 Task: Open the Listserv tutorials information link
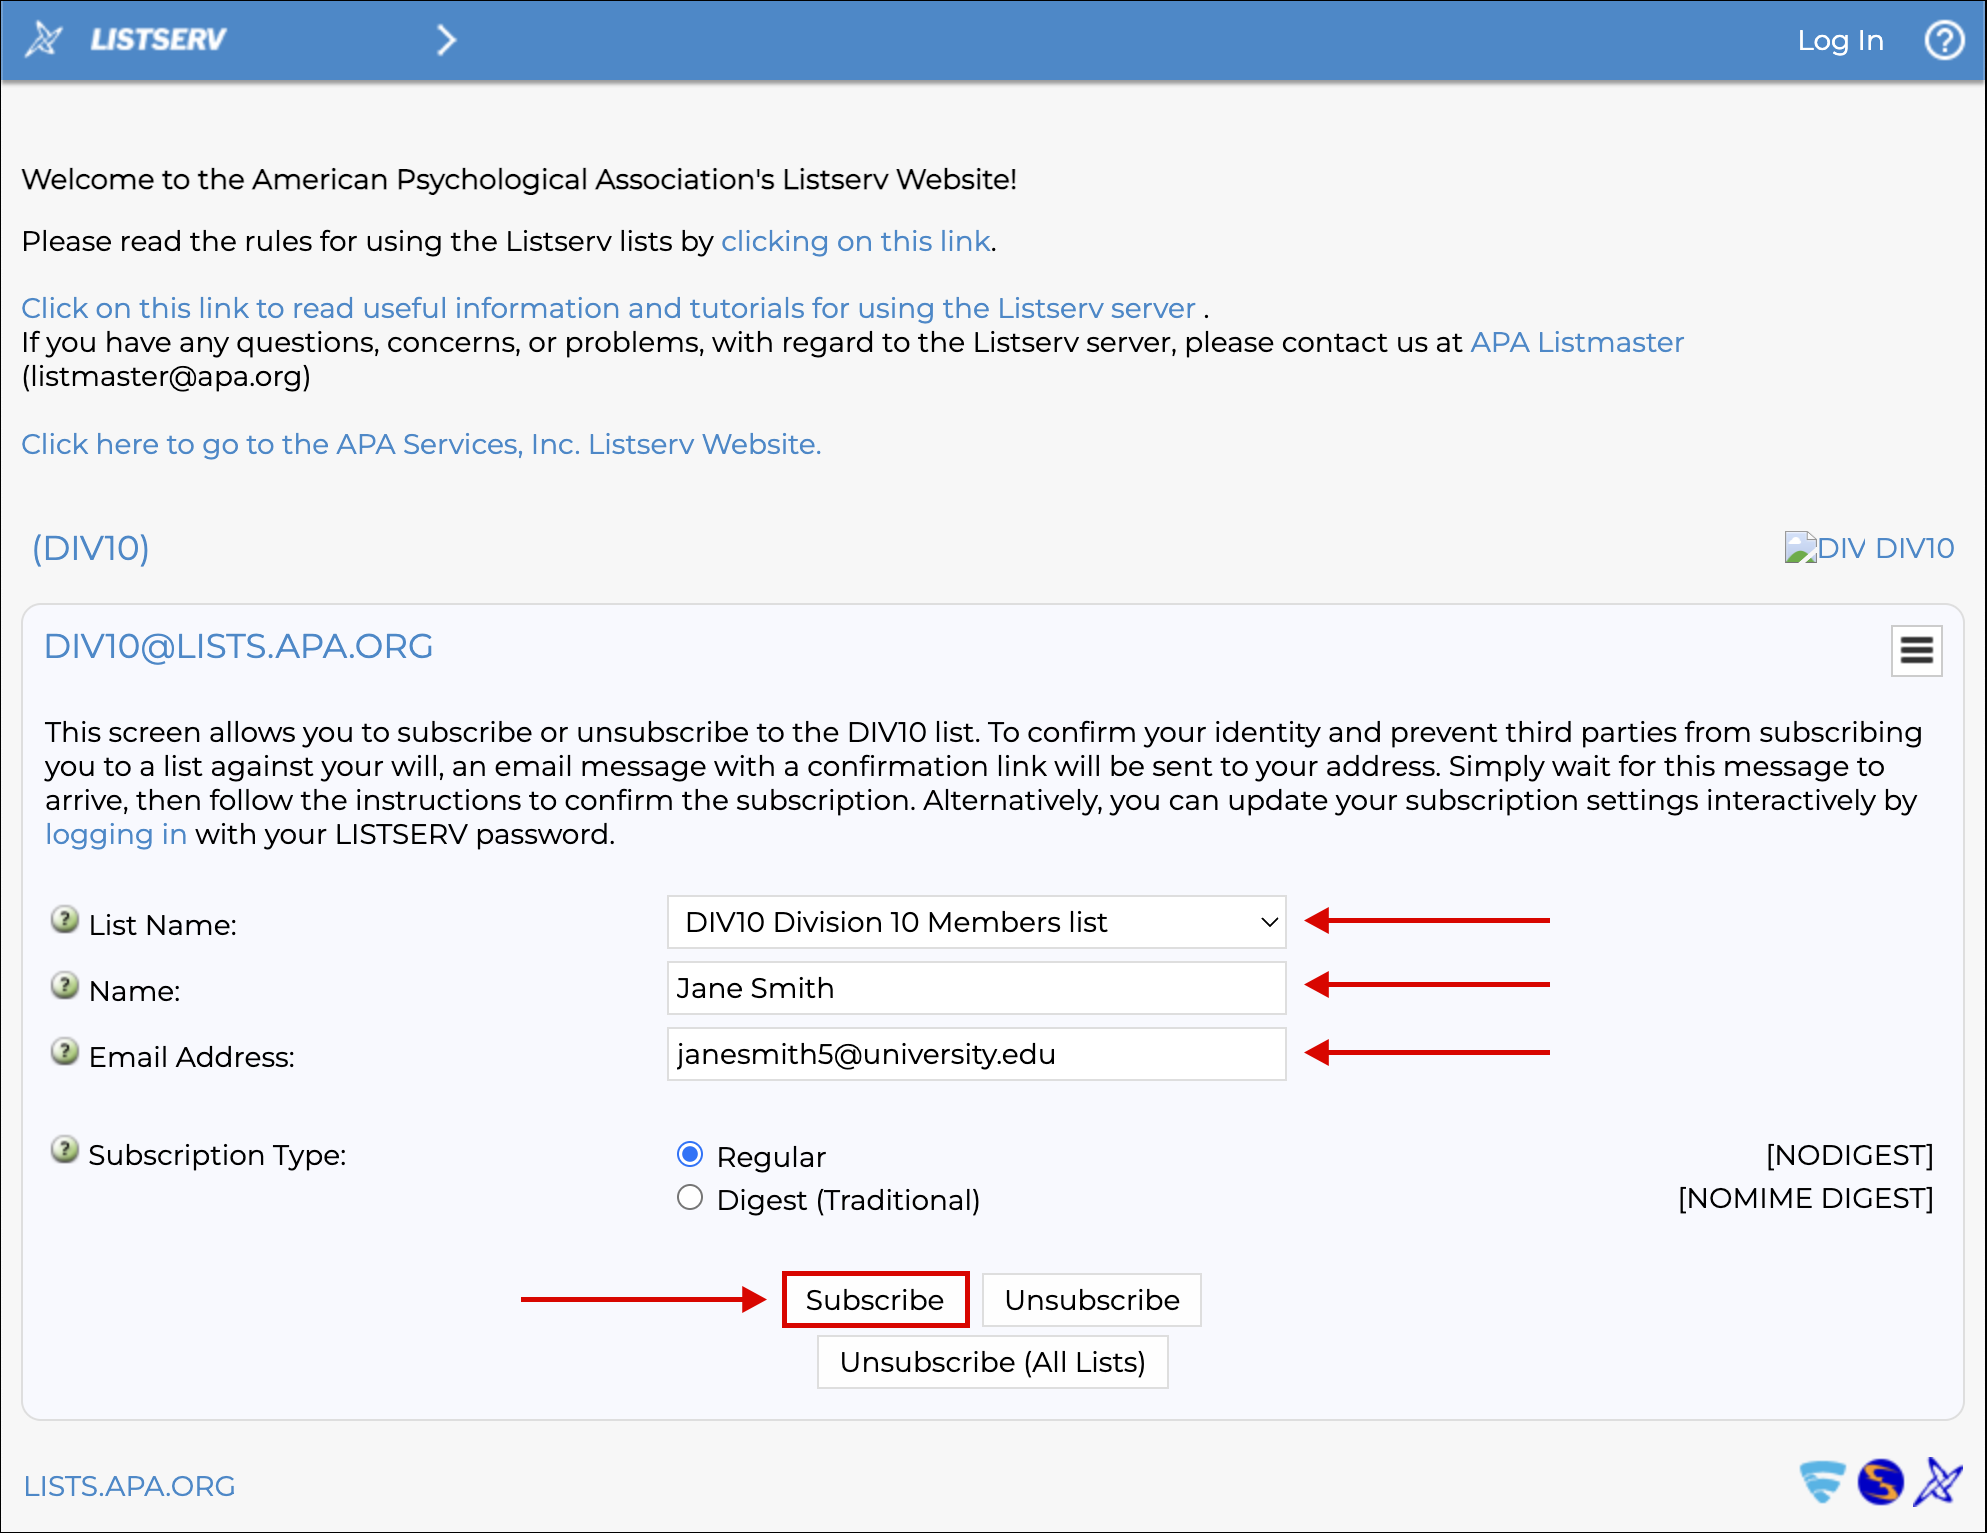[608, 308]
